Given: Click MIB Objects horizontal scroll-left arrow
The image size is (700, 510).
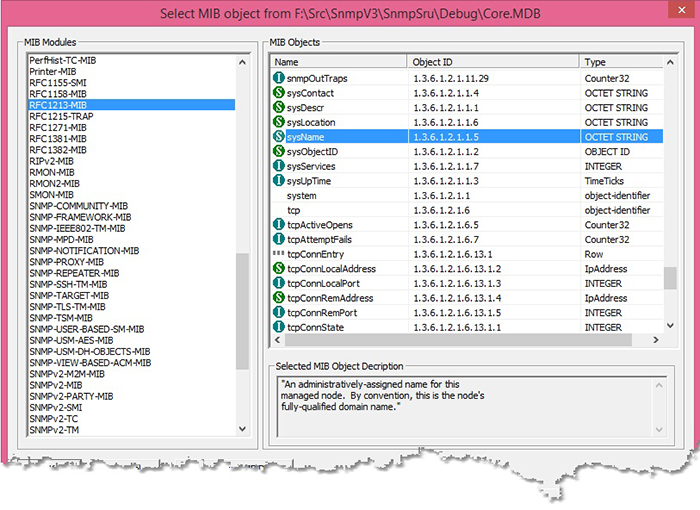Looking at the screenshot, I should (278, 340).
